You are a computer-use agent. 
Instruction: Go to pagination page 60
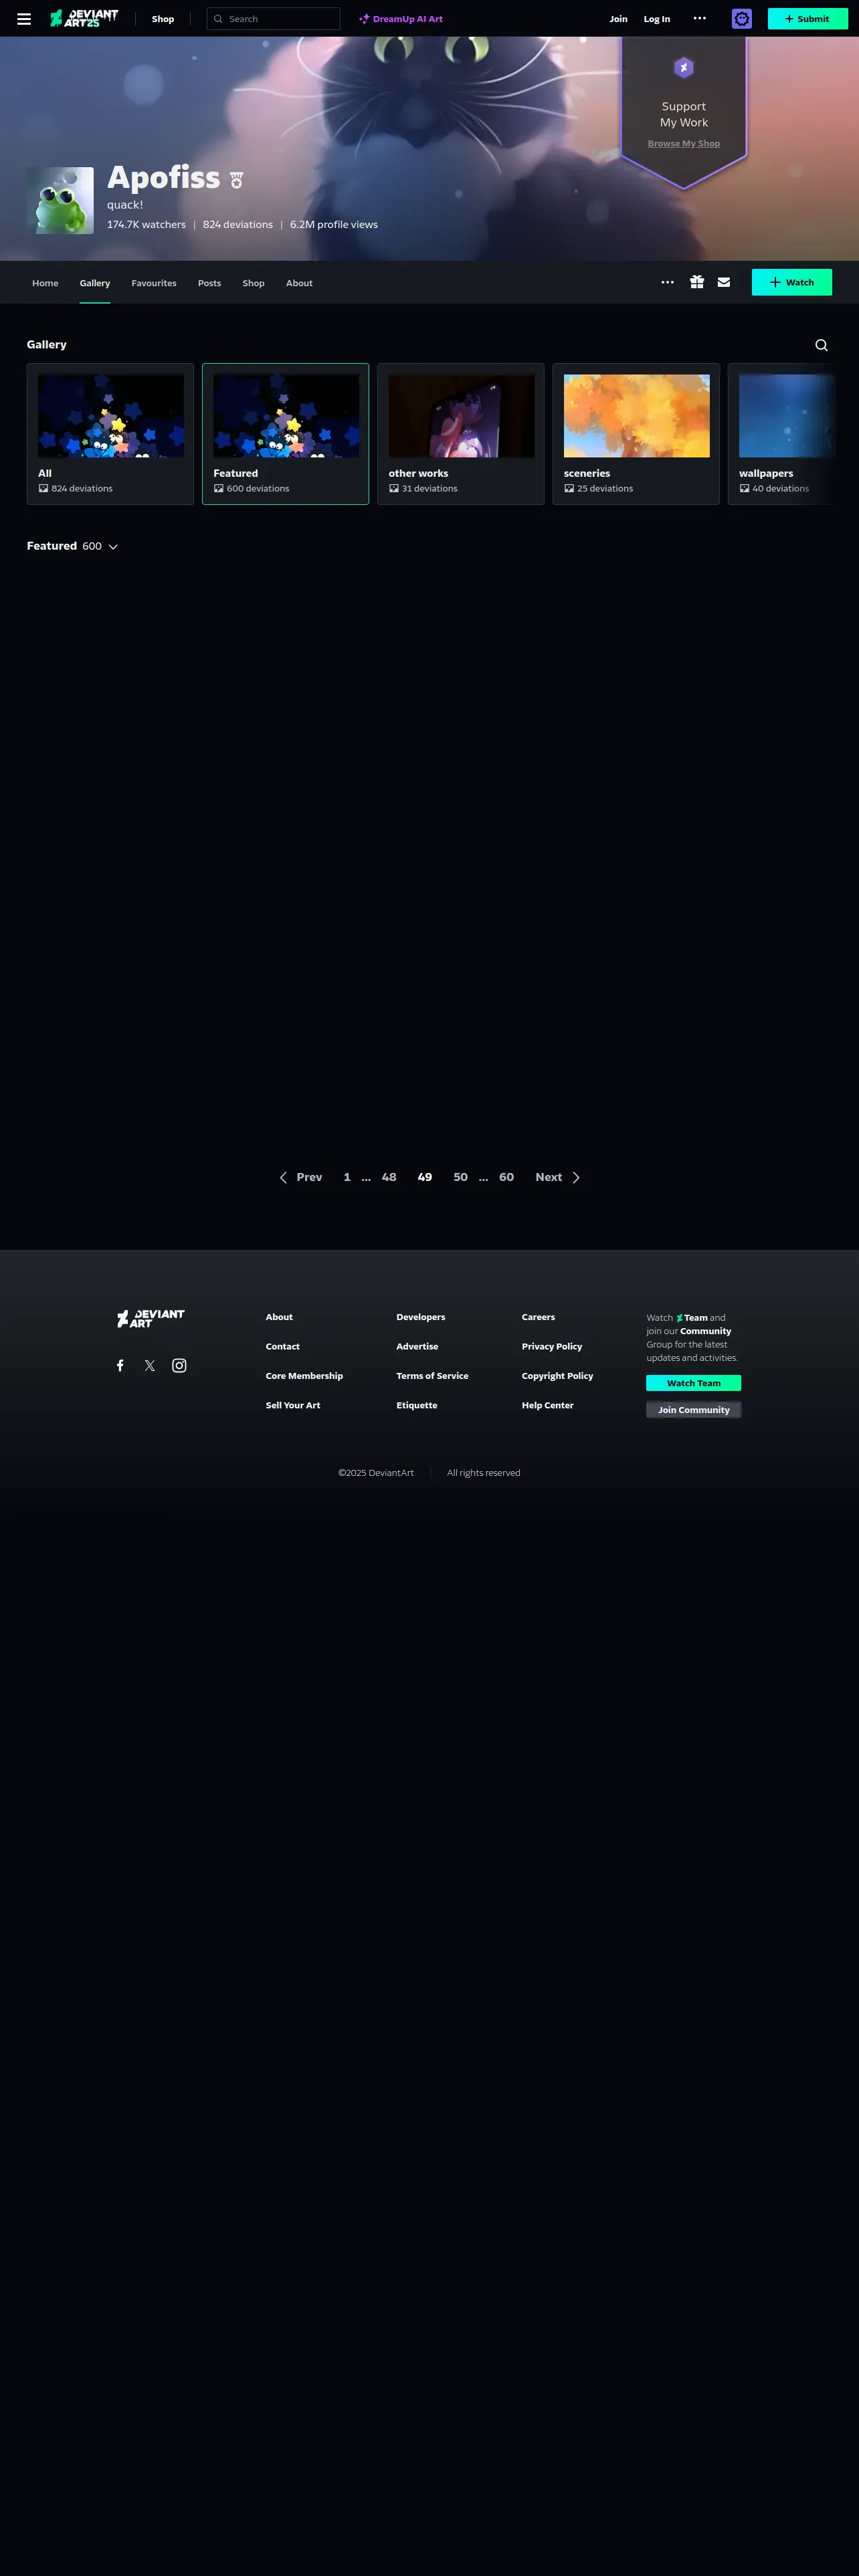click(x=506, y=1177)
